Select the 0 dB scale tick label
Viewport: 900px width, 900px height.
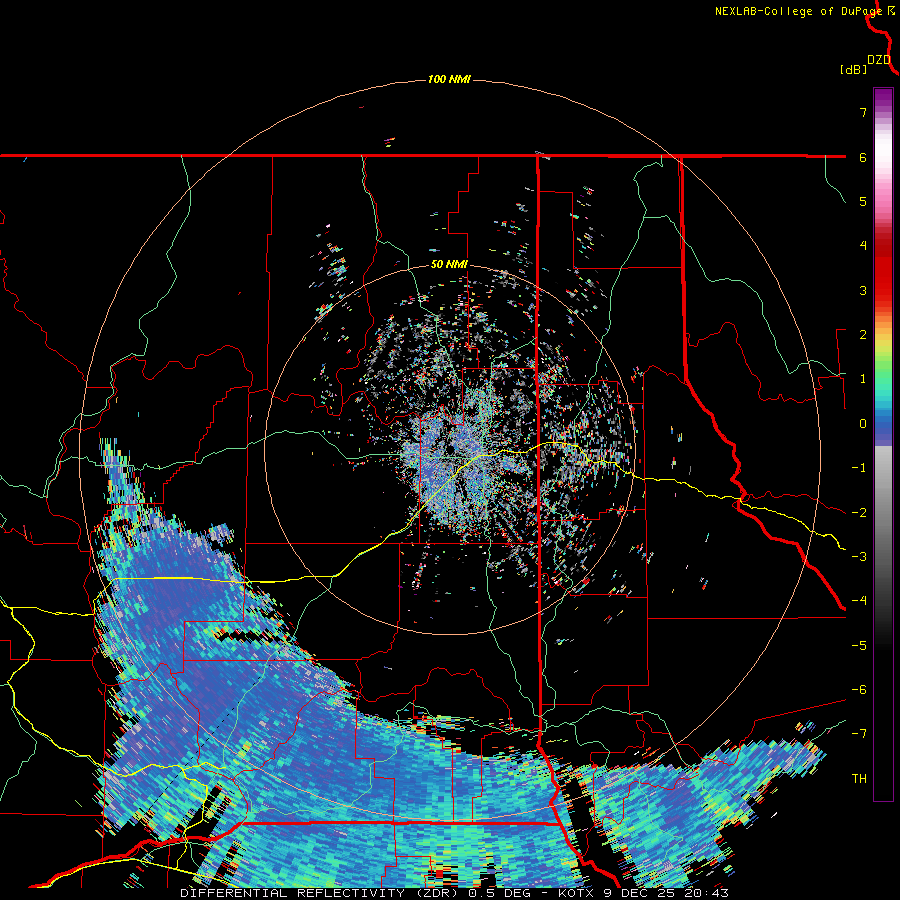coord(863,424)
